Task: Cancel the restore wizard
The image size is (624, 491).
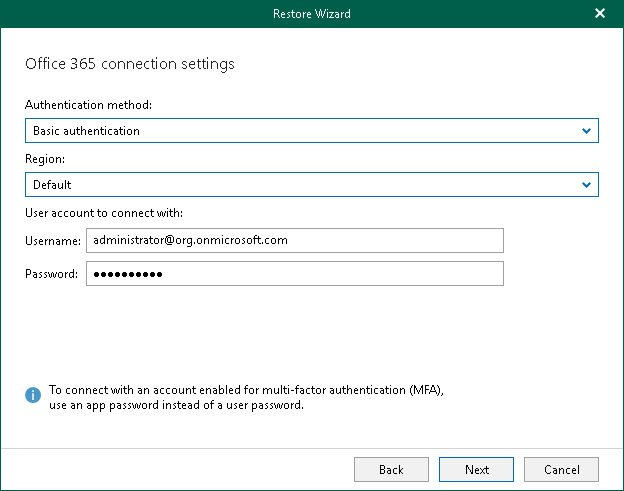Action: (561, 469)
